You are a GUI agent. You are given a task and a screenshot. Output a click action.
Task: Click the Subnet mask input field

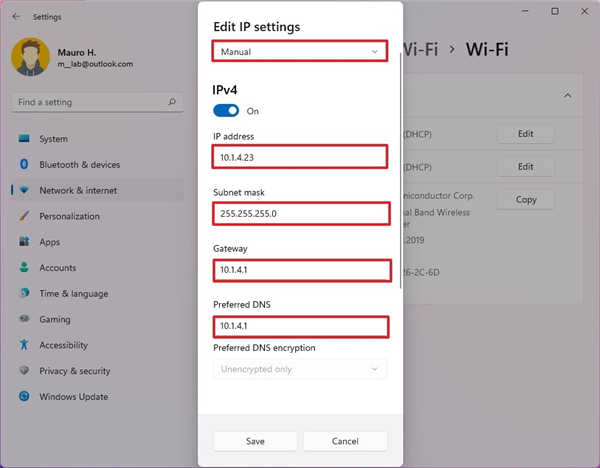(x=300, y=213)
